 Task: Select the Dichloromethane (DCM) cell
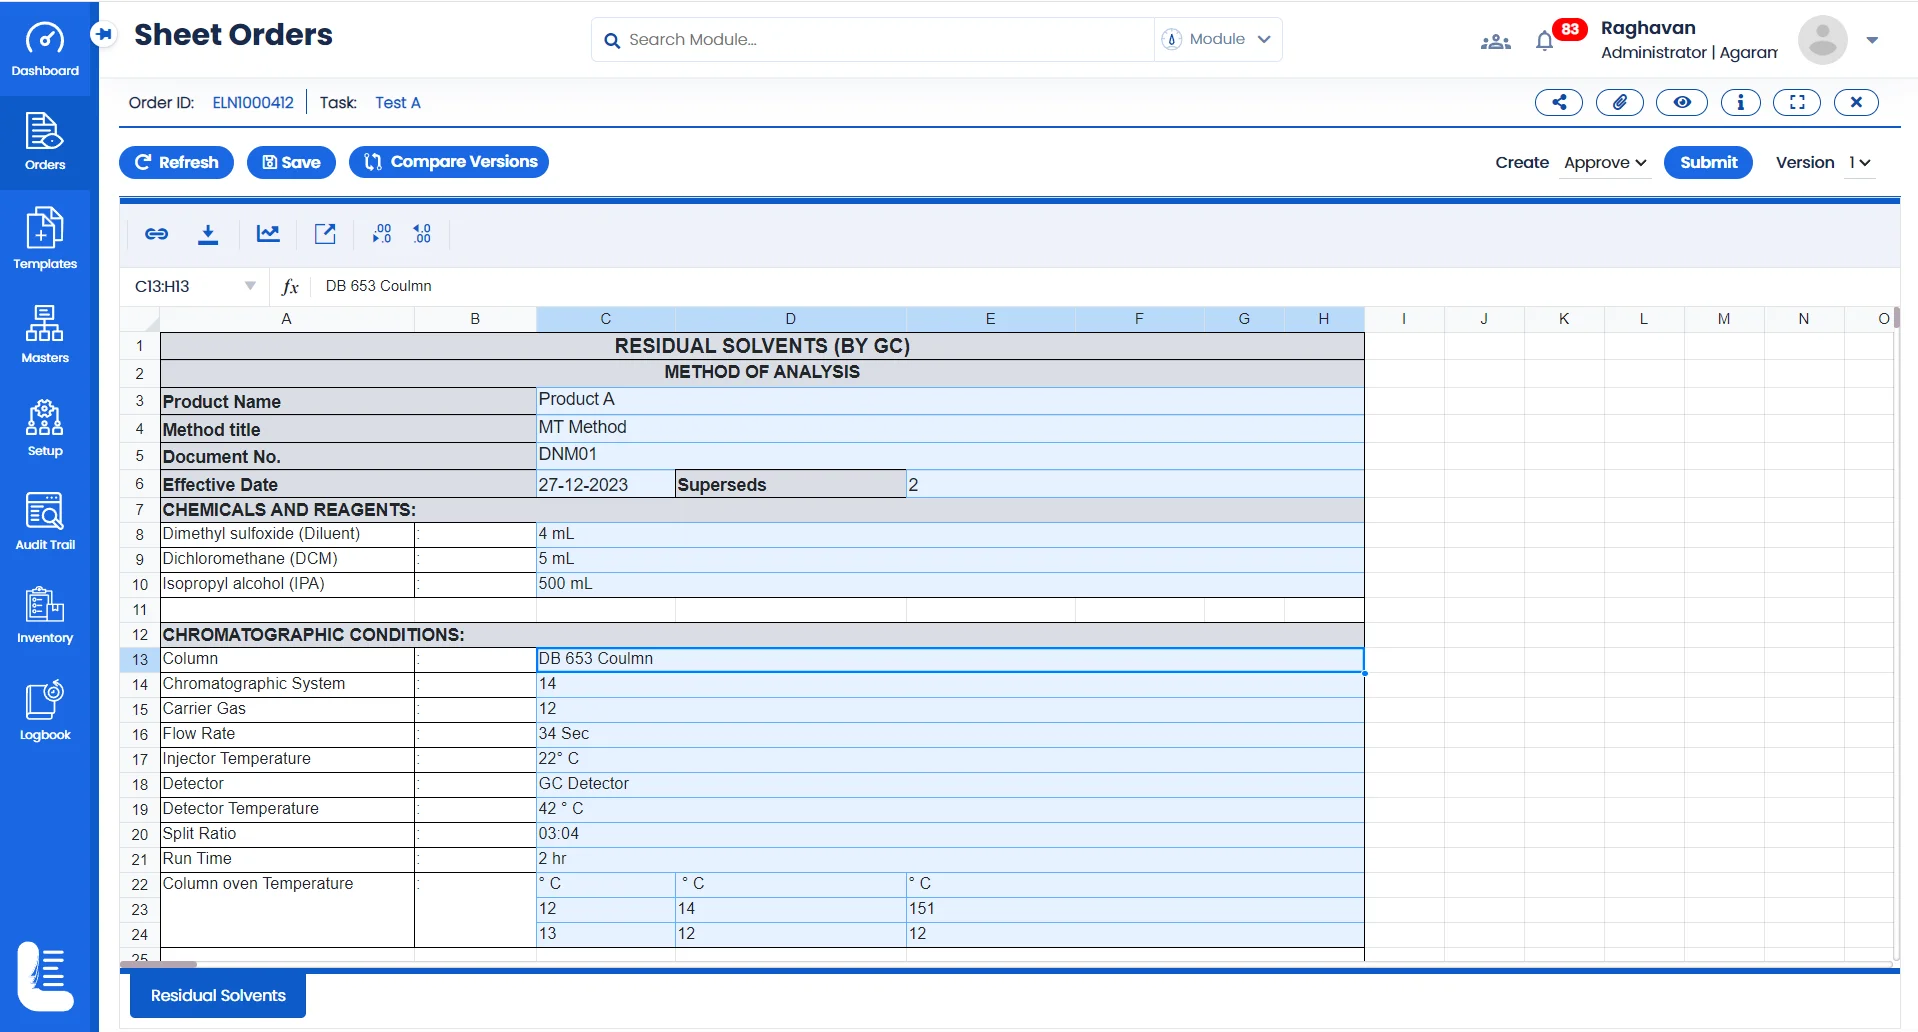click(x=287, y=559)
